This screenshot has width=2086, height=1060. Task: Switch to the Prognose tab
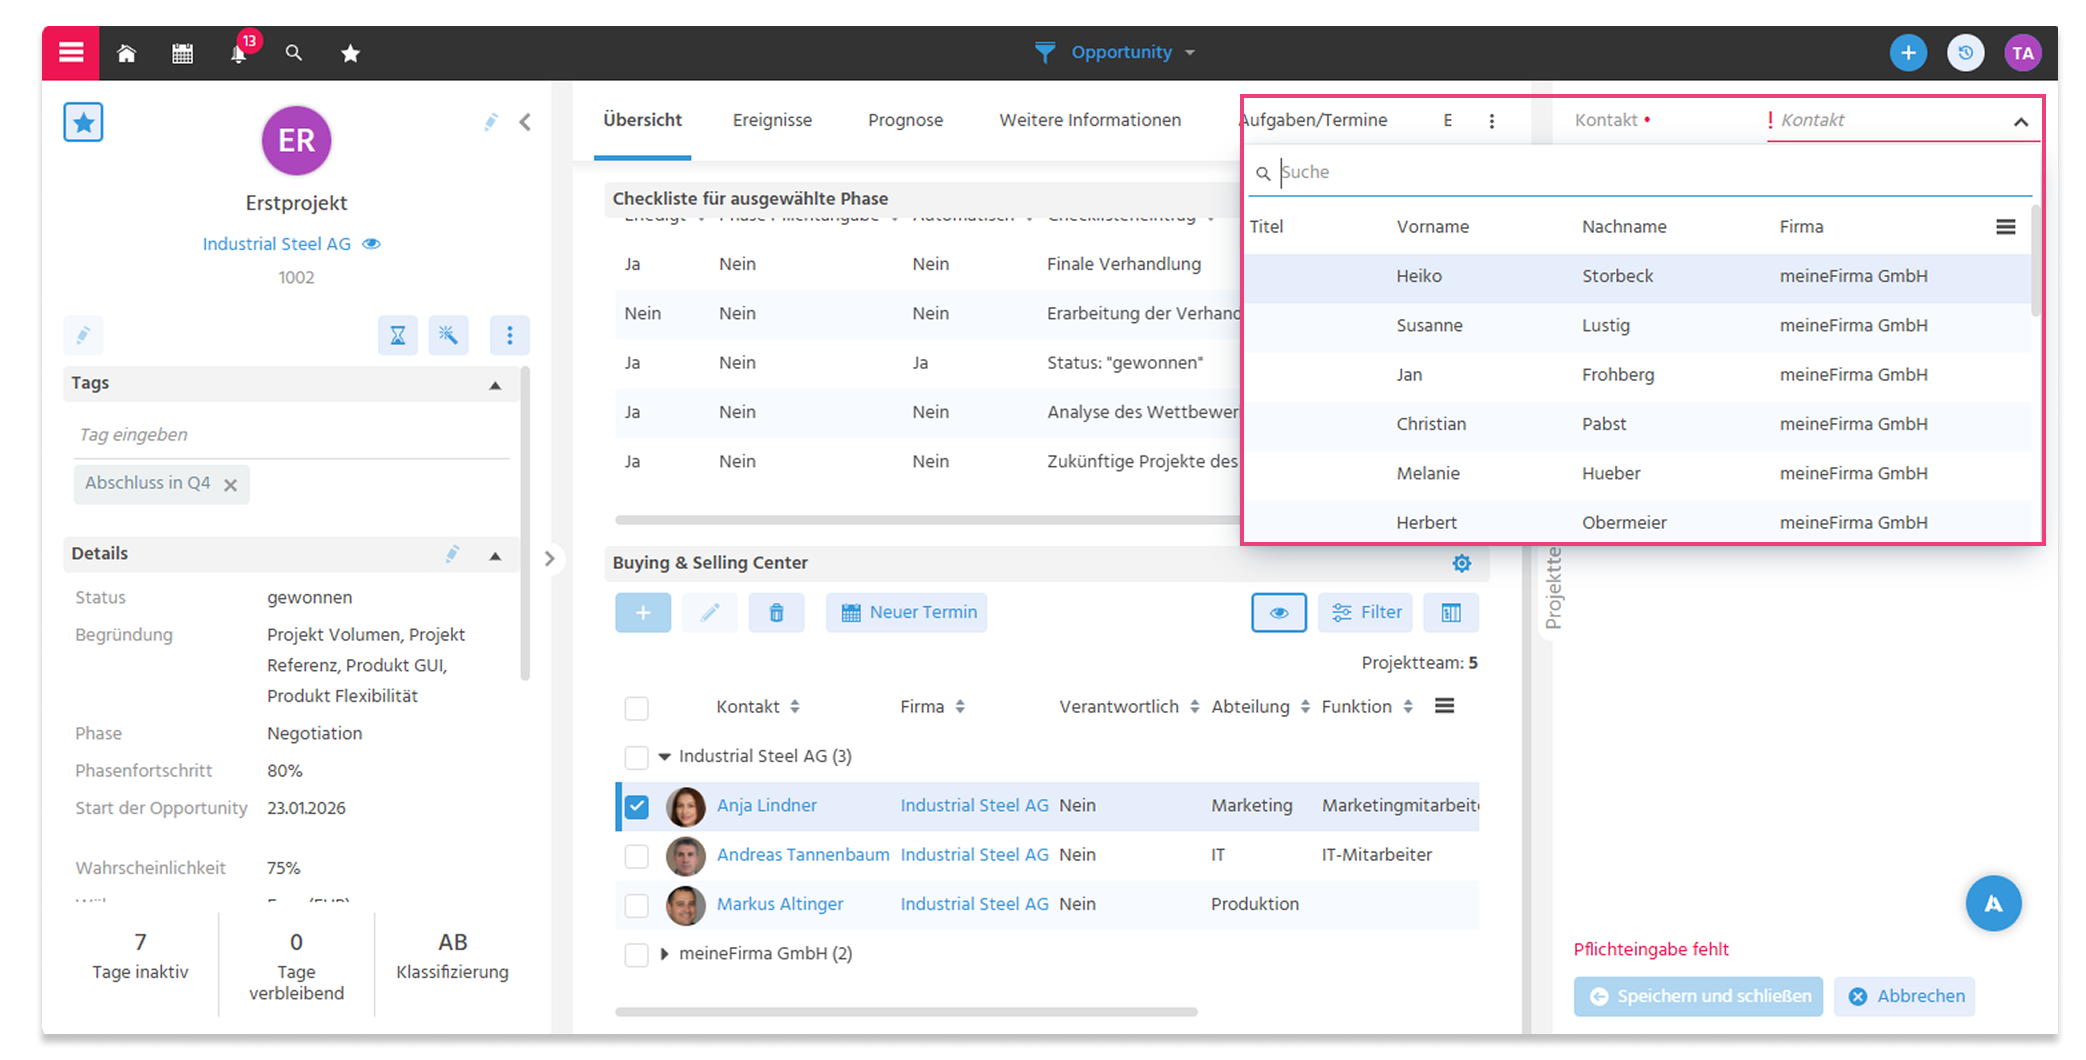905,120
